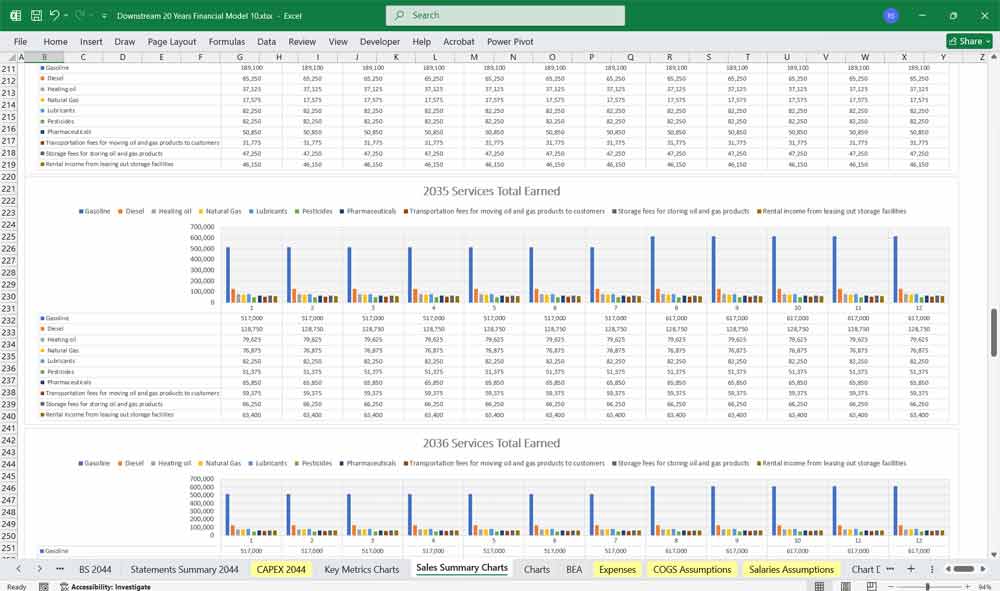
Task: Open the CAPEX 2044 sheet tab
Action: tap(280, 568)
